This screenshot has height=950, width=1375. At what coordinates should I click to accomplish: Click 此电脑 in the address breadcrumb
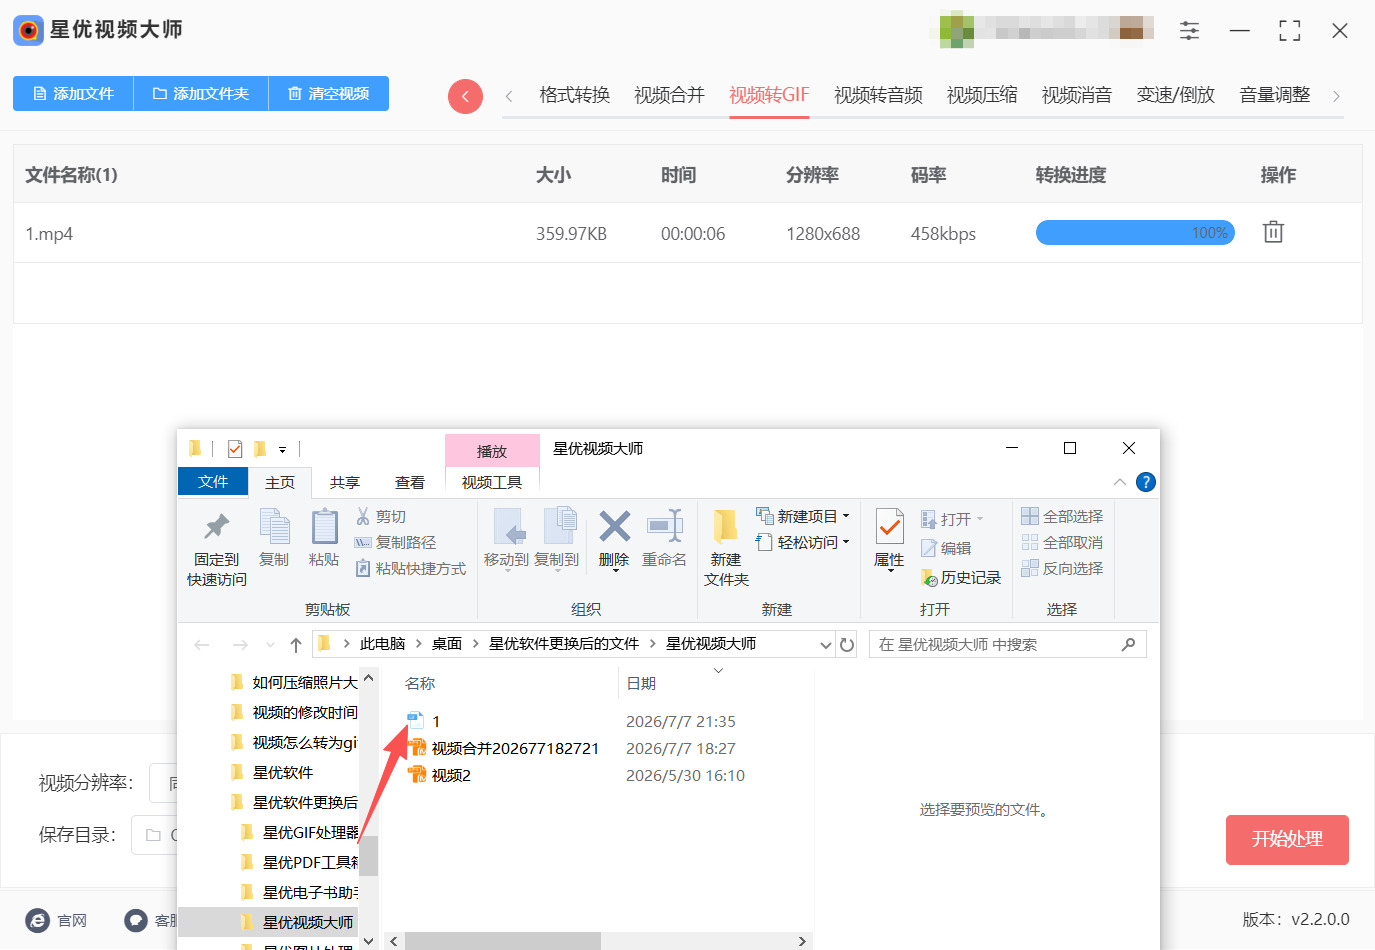382,644
